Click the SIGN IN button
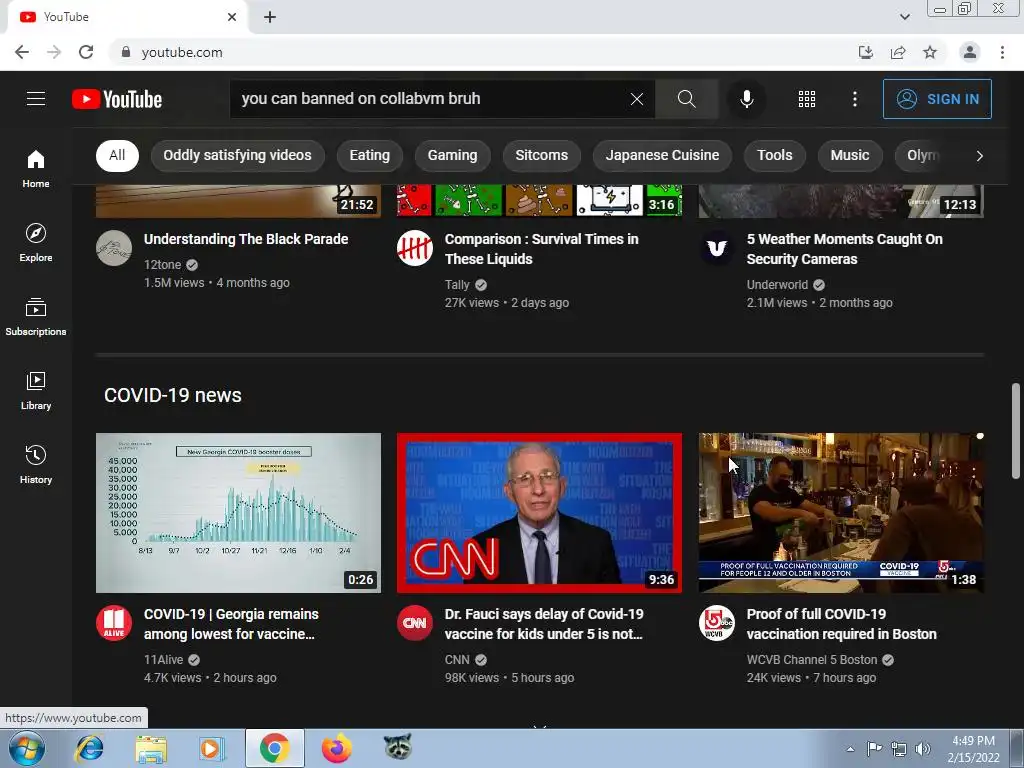 (x=937, y=99)
